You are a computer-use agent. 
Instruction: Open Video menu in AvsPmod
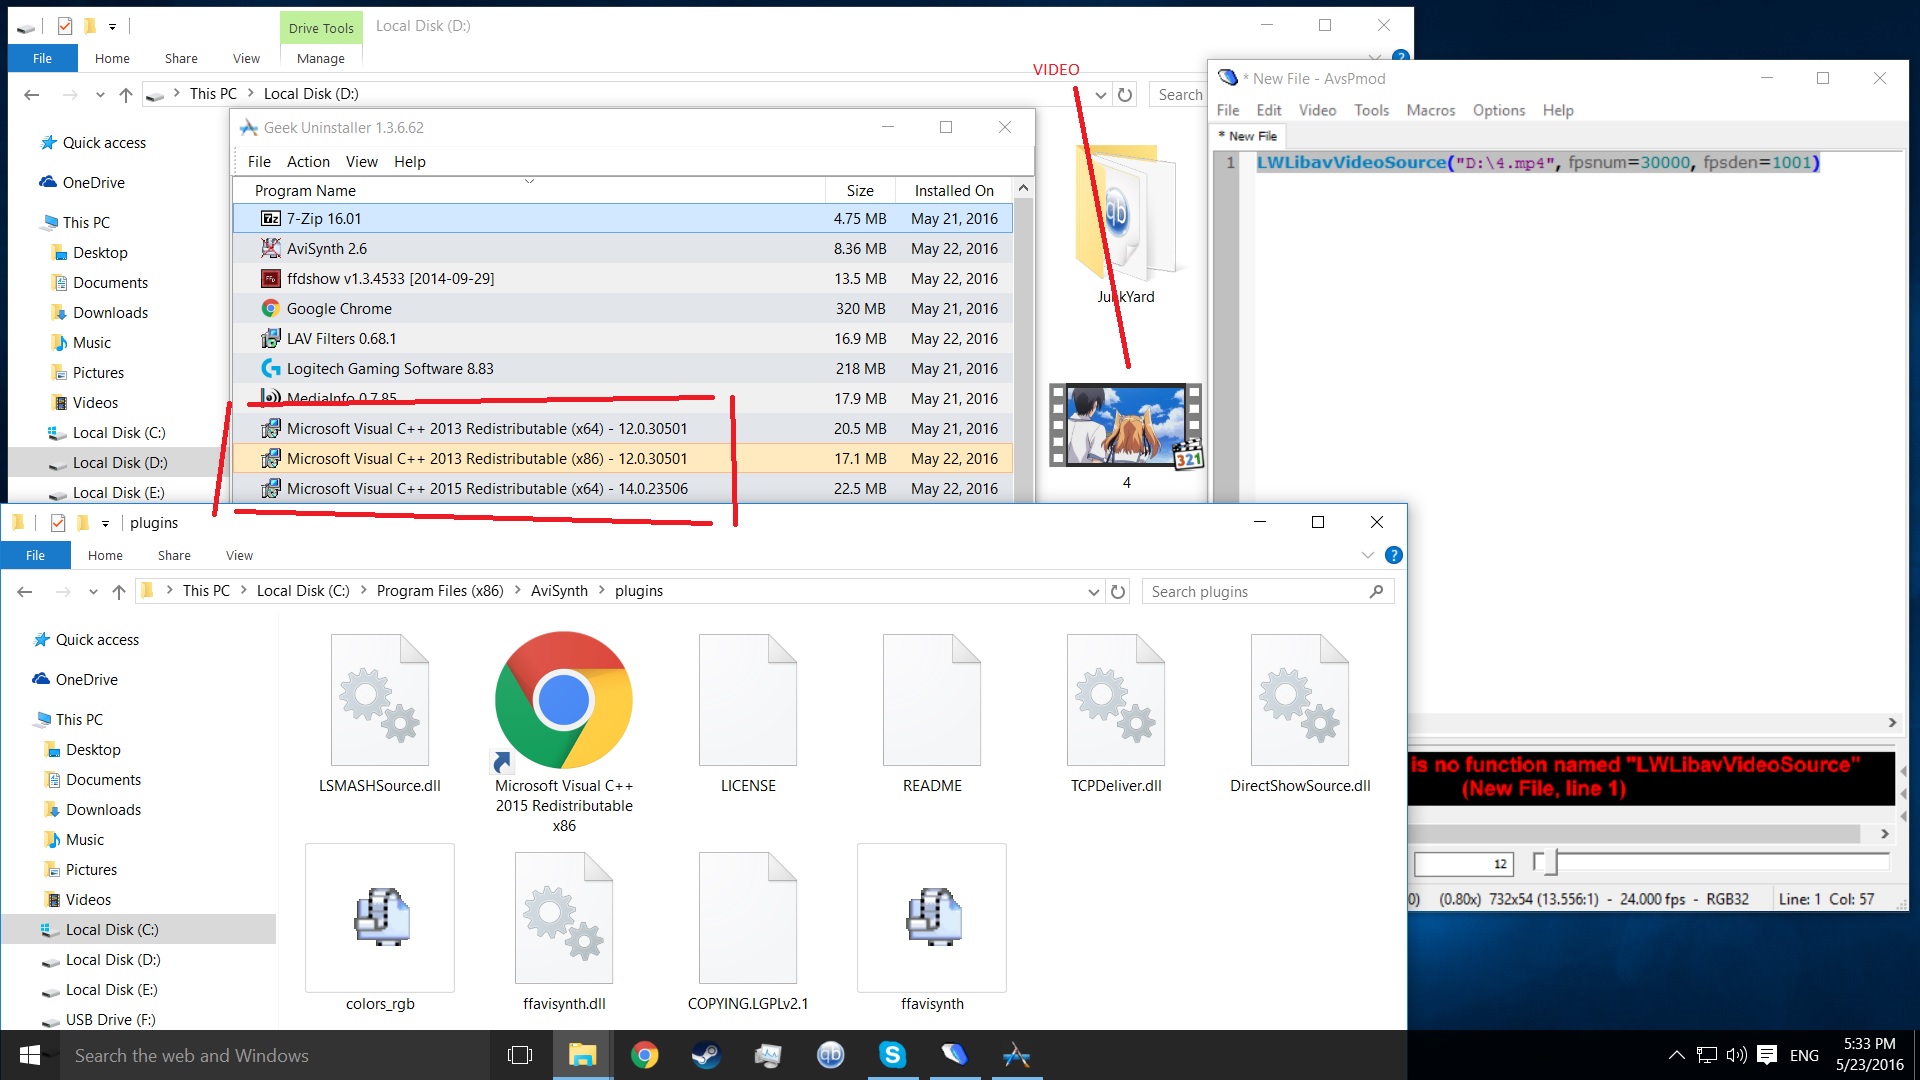[x=1317, y=110]
